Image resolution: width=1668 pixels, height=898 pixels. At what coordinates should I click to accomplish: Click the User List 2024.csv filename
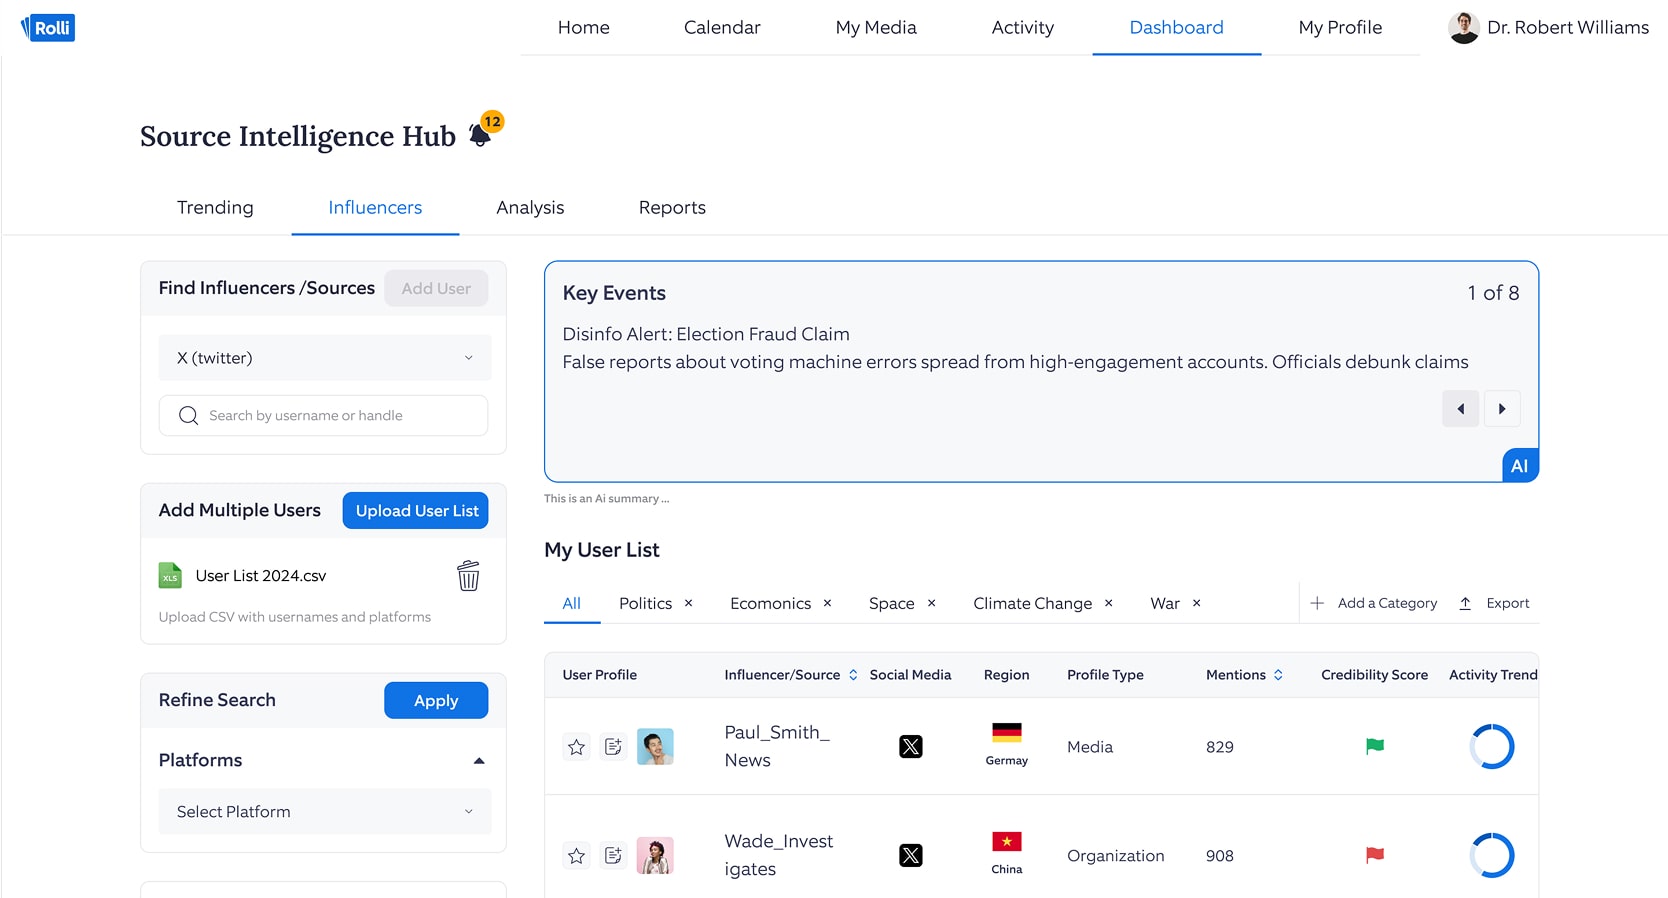[x=261, y=576]
